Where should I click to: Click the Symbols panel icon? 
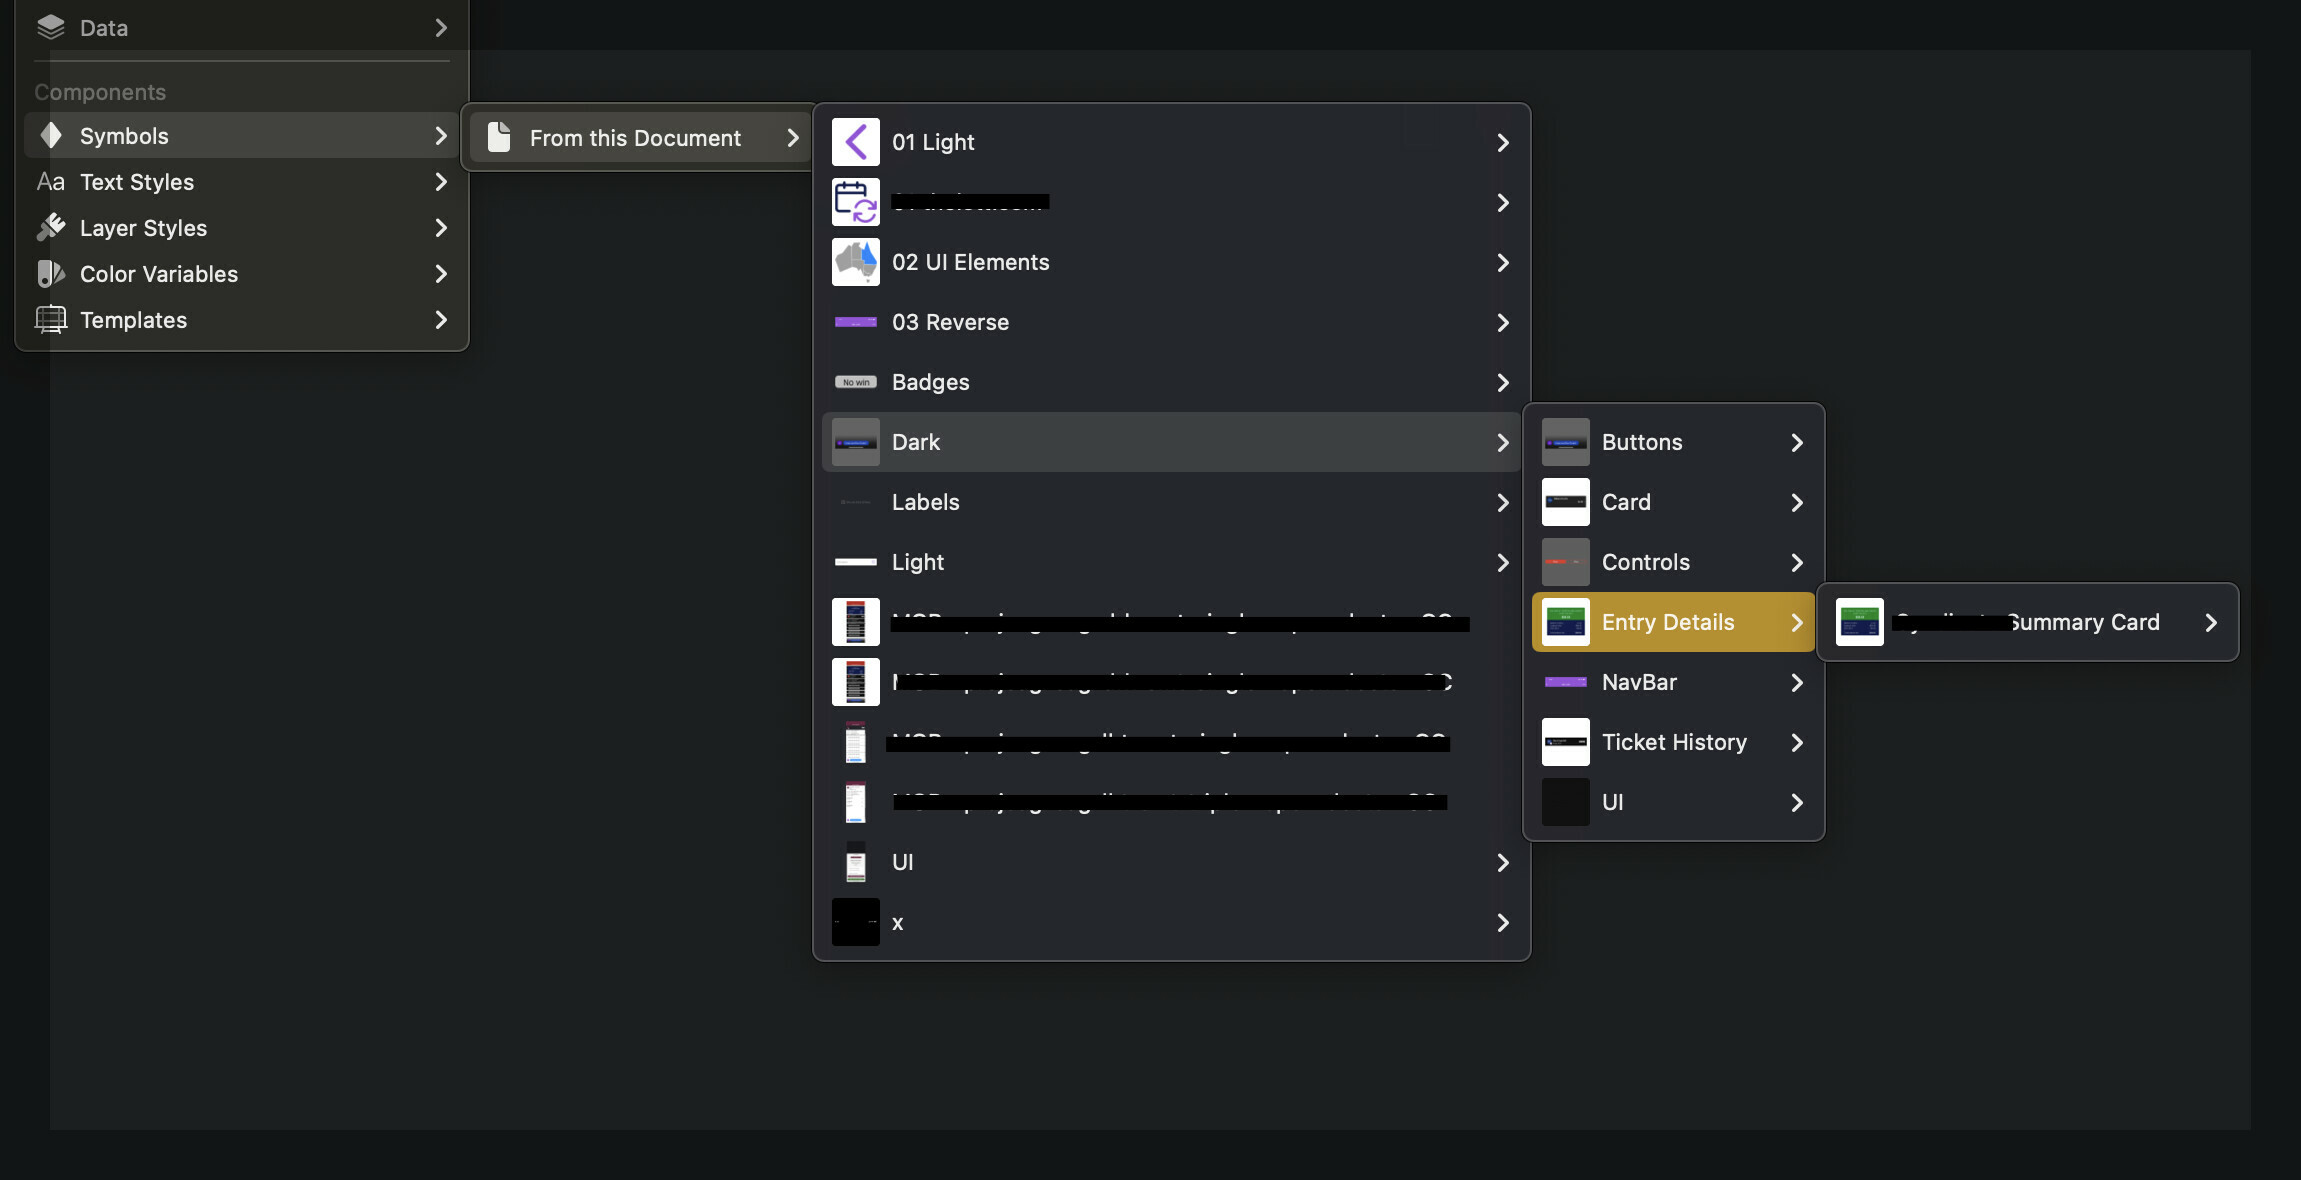click(50, 134)
